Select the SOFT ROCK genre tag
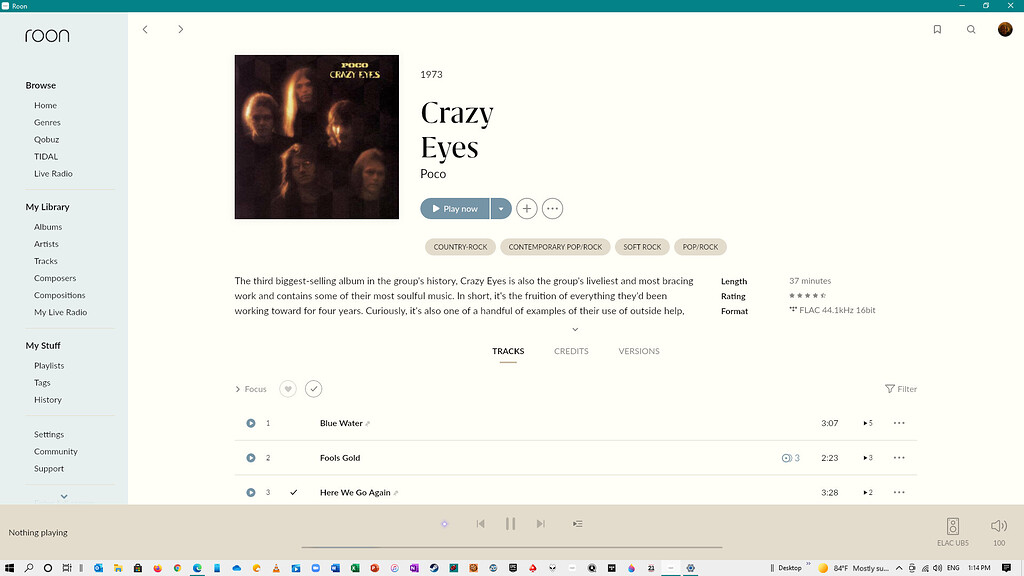Image resolution: width=1024 pixels, height=576 pixels. point(642,247)
